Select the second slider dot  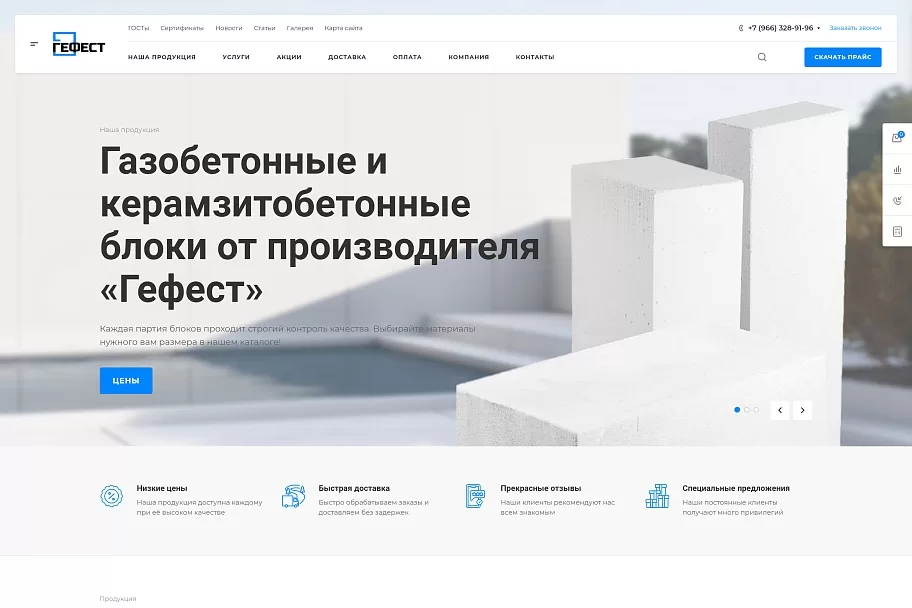tap(747, 410)
